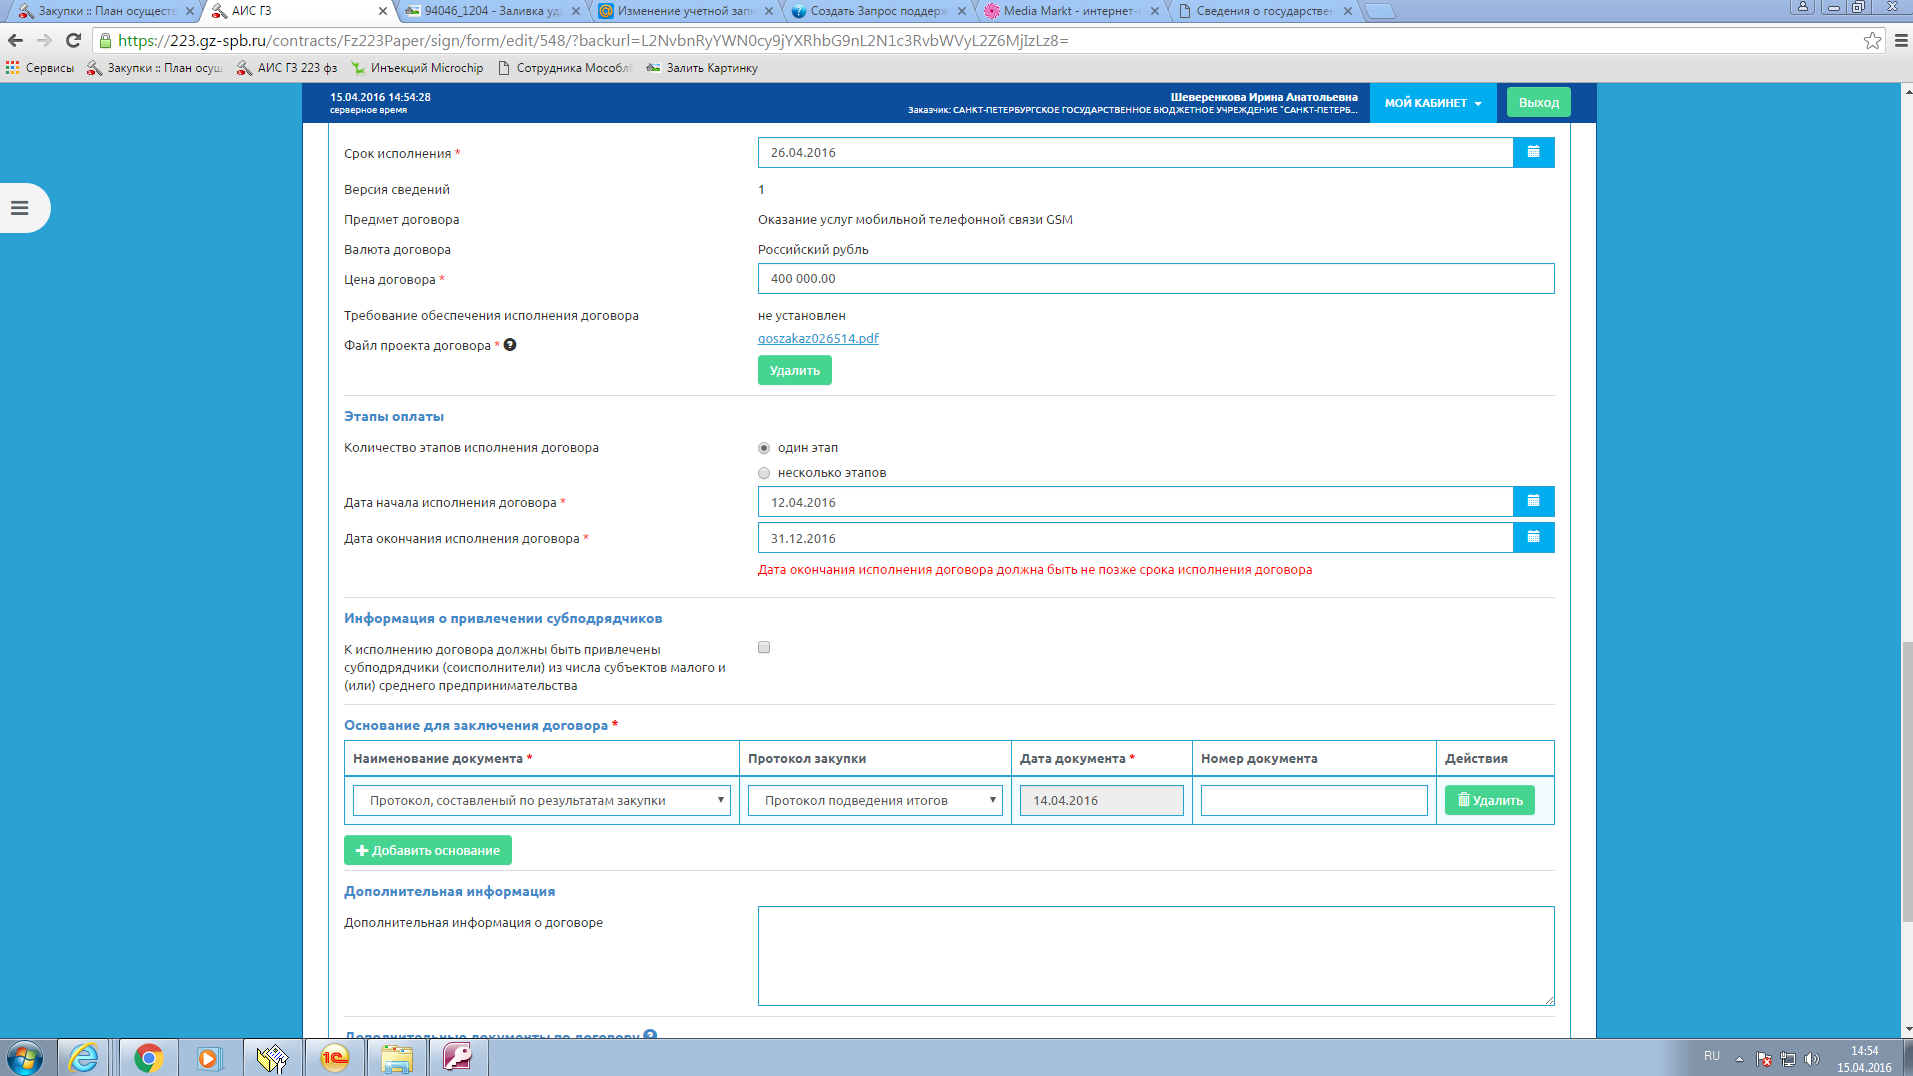Open Залить Картинку bookmark
Screen dimensions: 1913x1076
[x=702, y=68]
